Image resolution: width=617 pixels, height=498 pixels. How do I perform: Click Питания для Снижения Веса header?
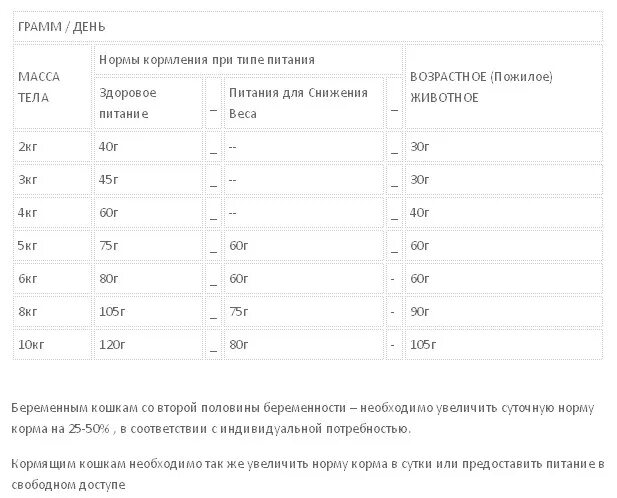click(304, 103)
